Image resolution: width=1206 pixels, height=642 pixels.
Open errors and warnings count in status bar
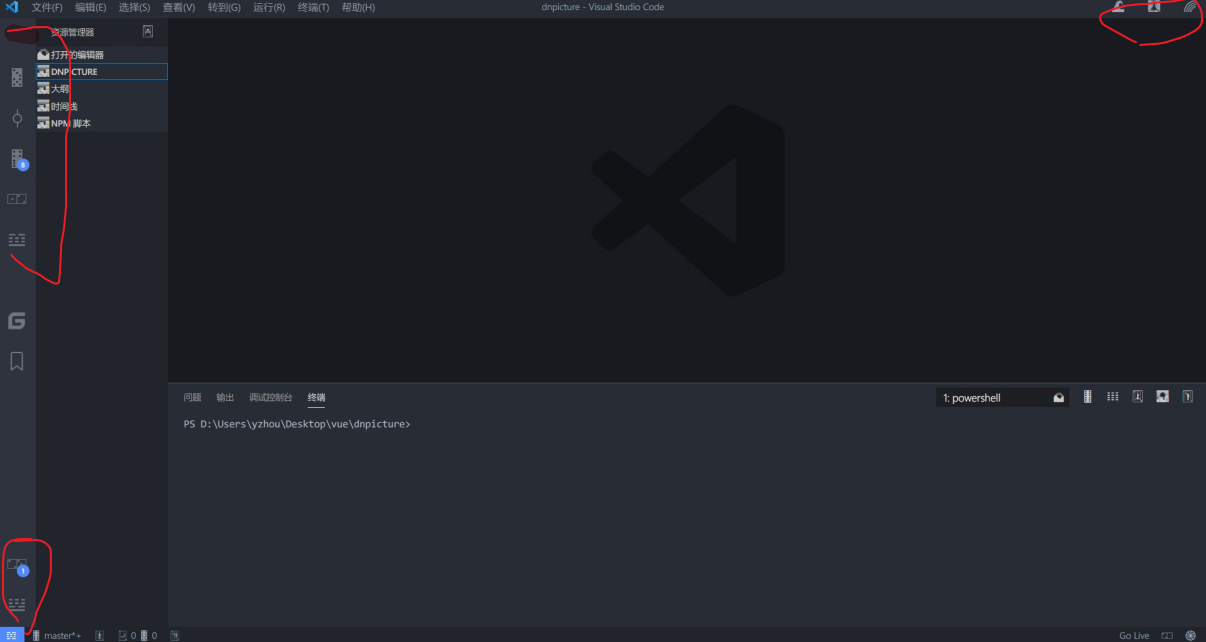pos(138,635)
